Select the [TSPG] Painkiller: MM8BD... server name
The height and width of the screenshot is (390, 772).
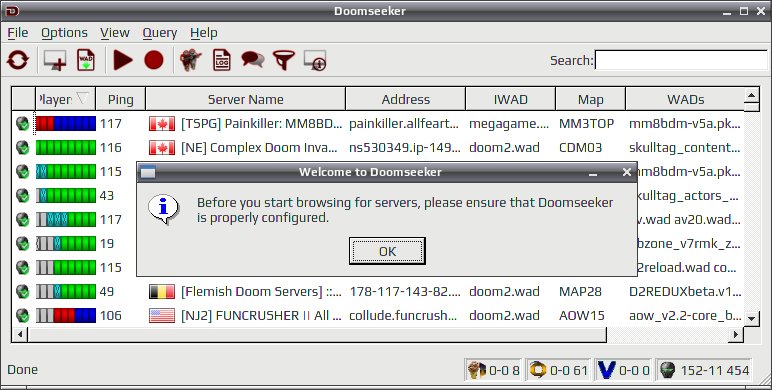tap(261, 124)
